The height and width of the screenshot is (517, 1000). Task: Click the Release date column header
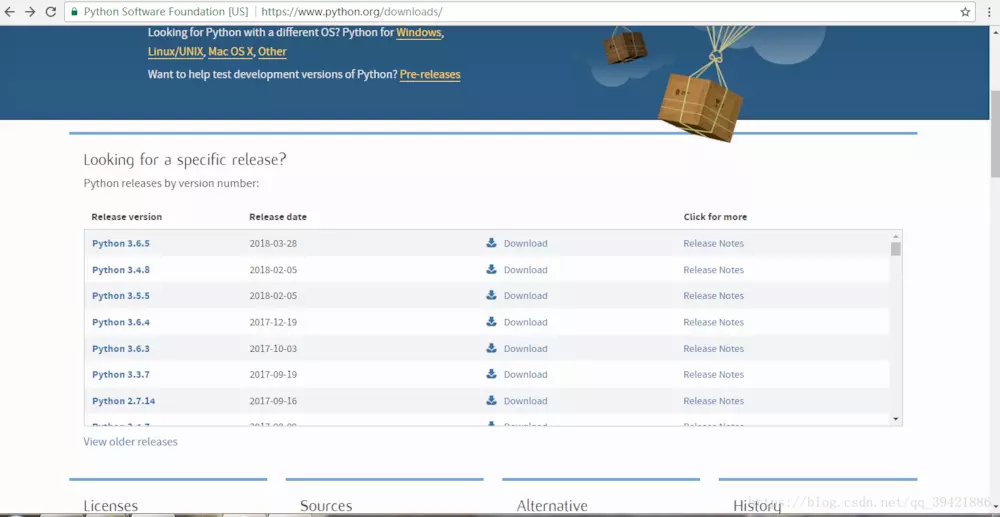tap(277, 217)
